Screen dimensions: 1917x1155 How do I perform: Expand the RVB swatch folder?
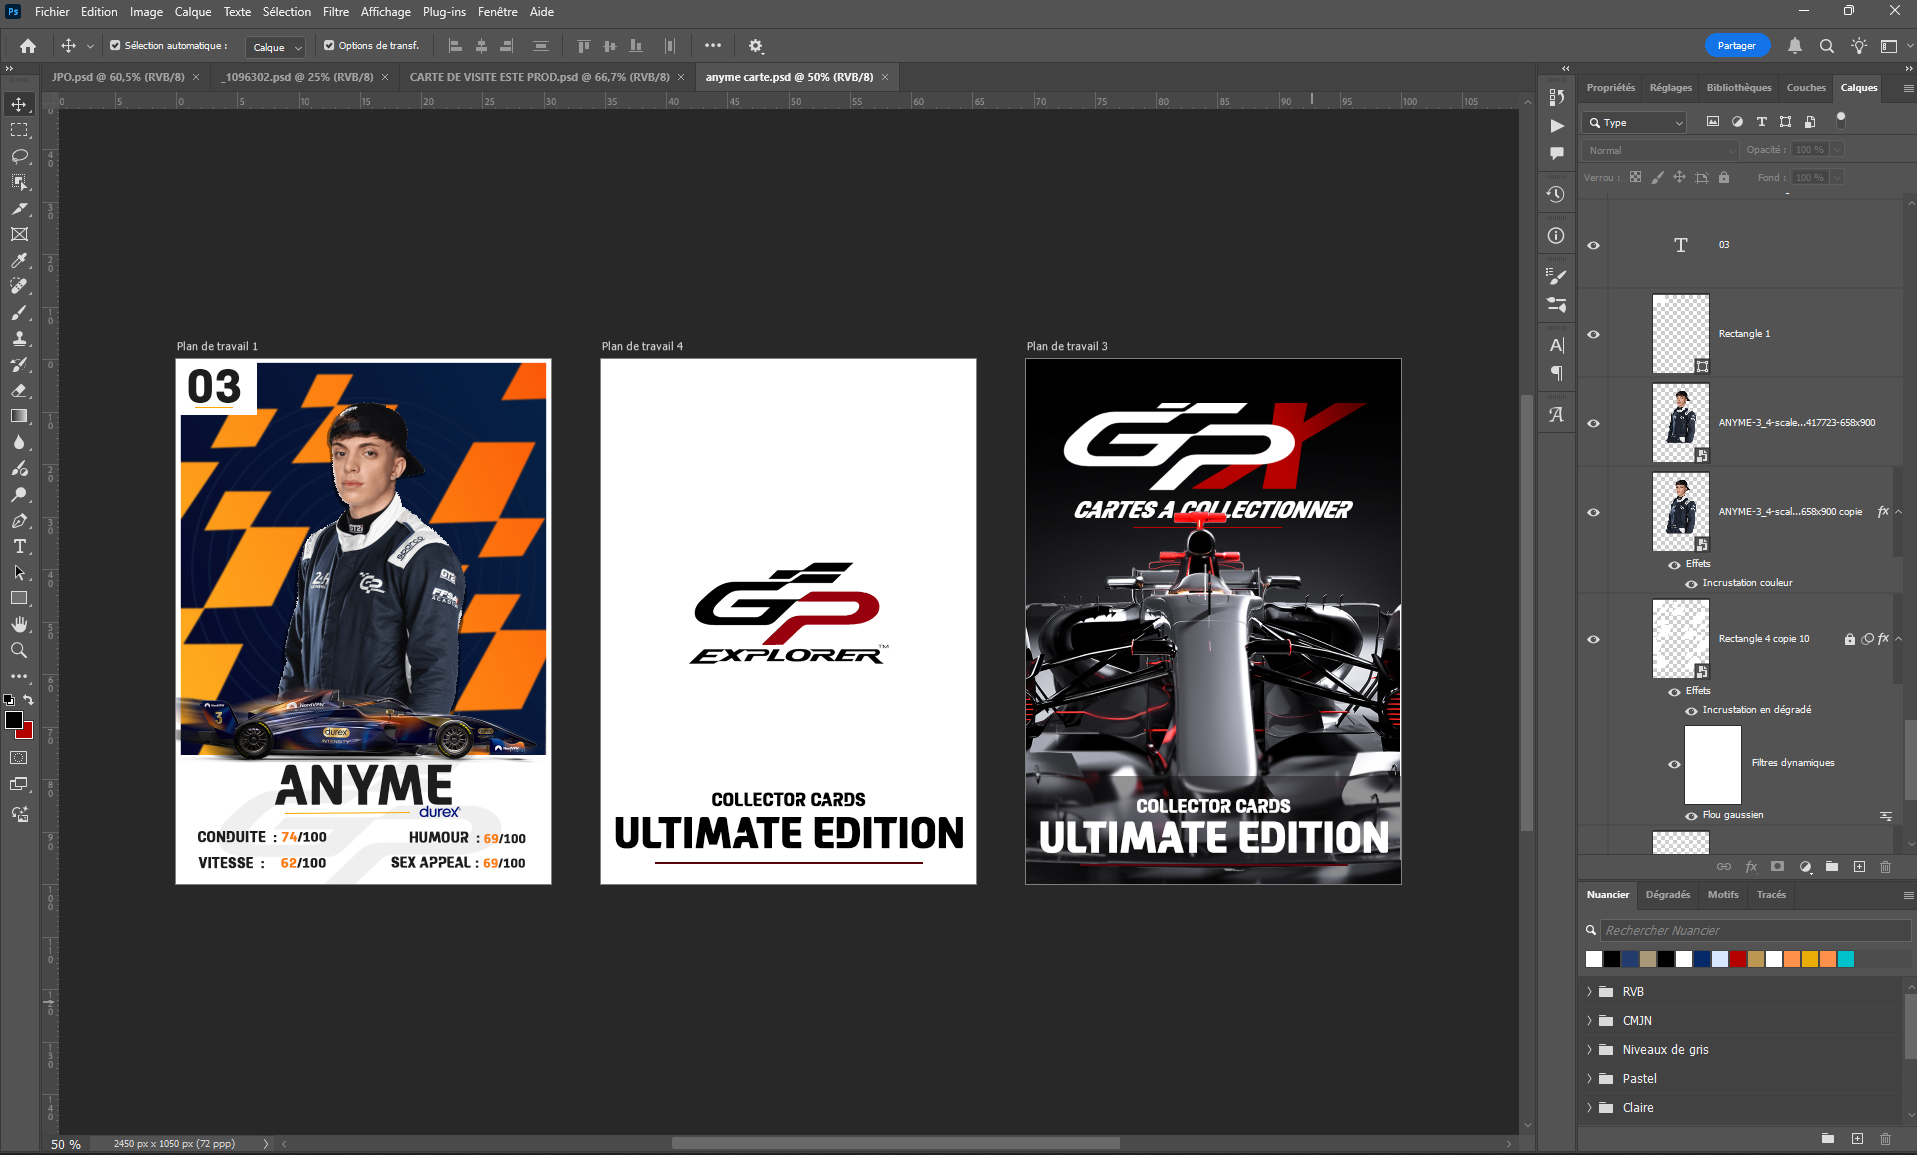tap(1589, 992)
